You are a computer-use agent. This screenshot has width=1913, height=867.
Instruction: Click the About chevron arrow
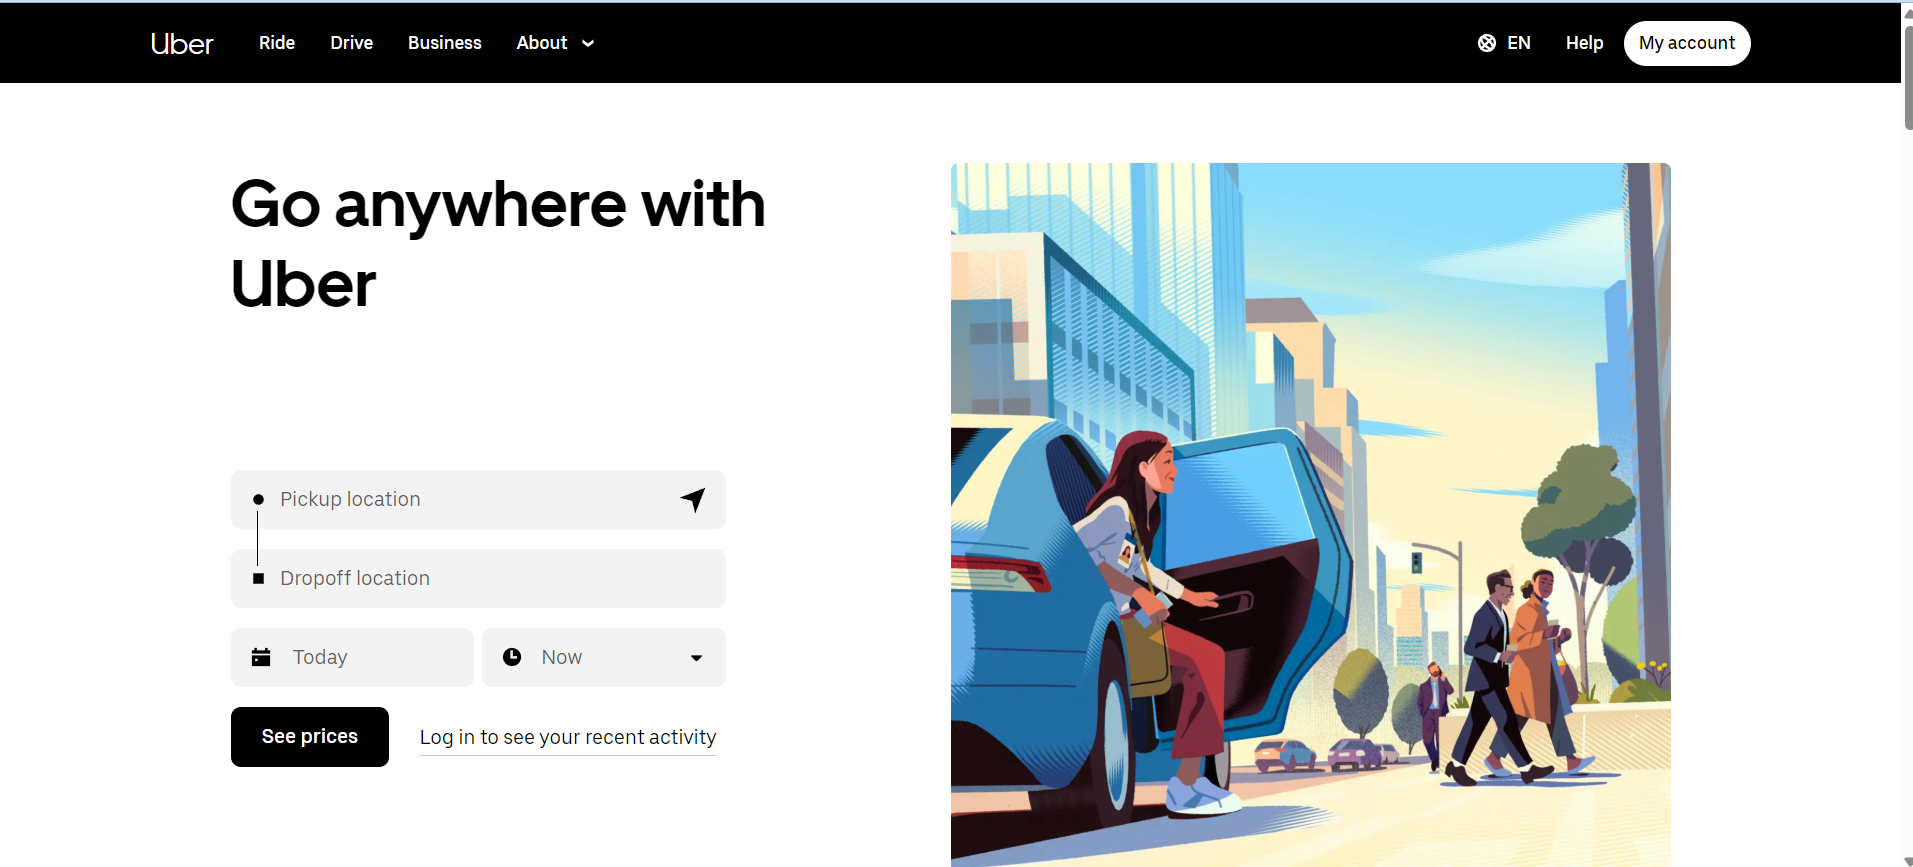pos(588,43)
